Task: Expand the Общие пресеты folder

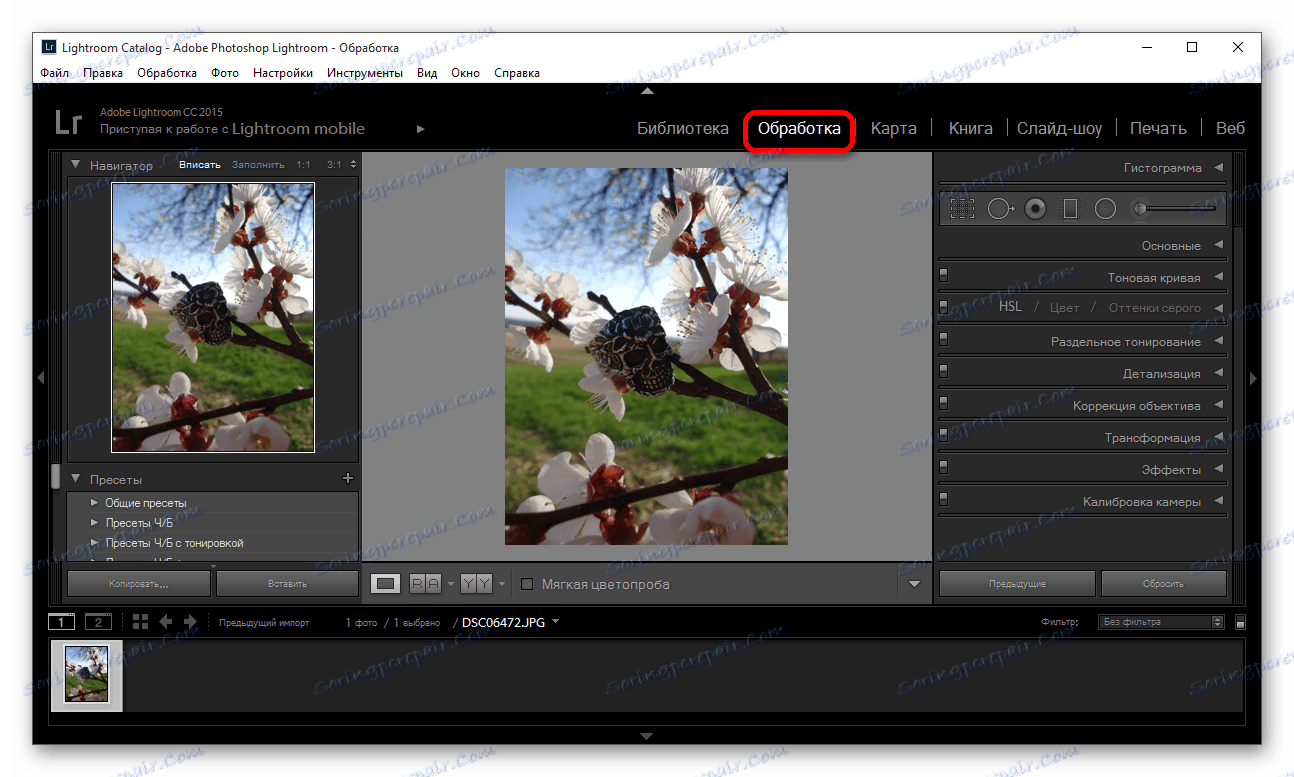Action: click(x=95, y=503)
